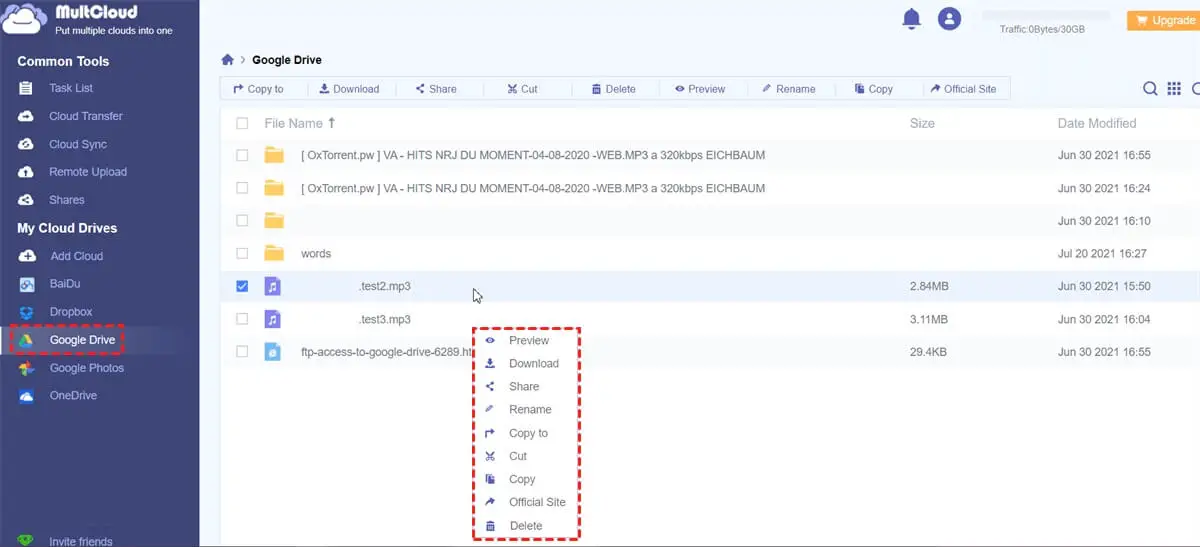Click Cut in the toolbar

tap(522, 89)
